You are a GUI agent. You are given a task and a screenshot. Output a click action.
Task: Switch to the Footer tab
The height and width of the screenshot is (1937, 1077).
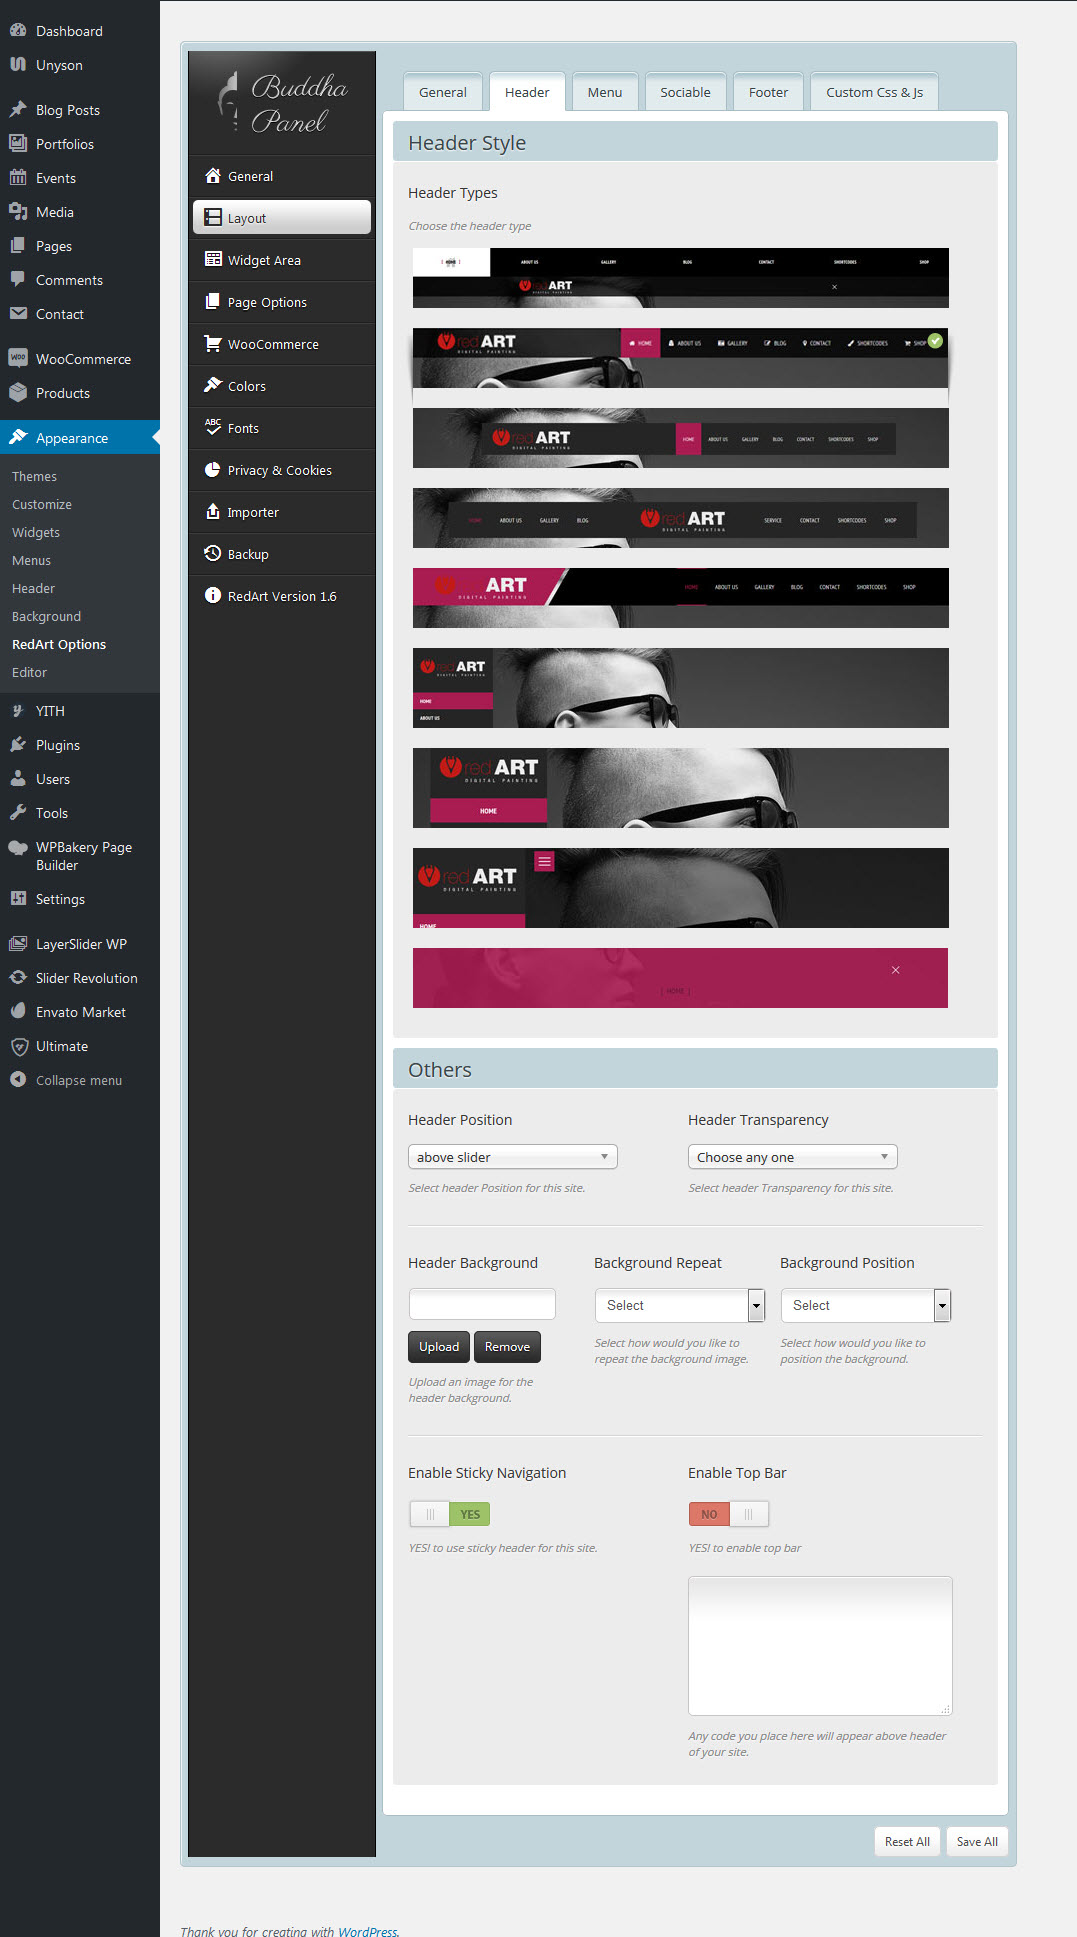pos(768,92)
